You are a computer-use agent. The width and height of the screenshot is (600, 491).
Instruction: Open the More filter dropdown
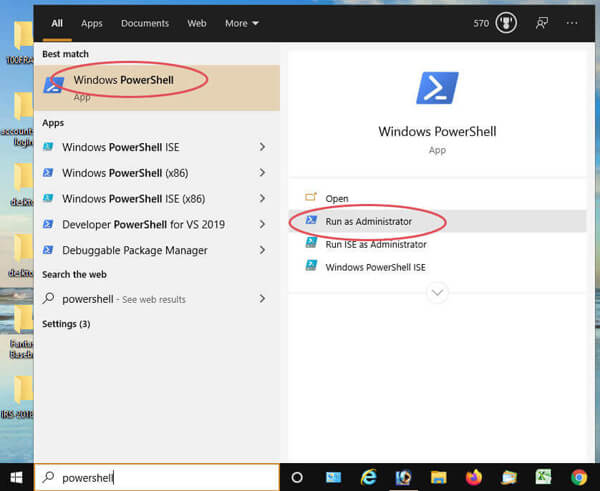(x=241, y=23)
